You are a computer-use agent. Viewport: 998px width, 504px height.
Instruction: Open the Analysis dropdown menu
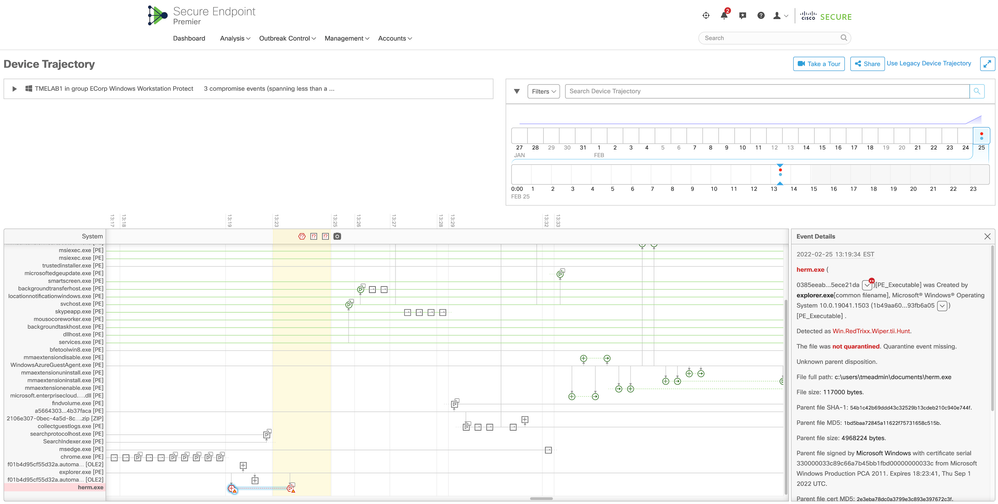tap(235, 39)
